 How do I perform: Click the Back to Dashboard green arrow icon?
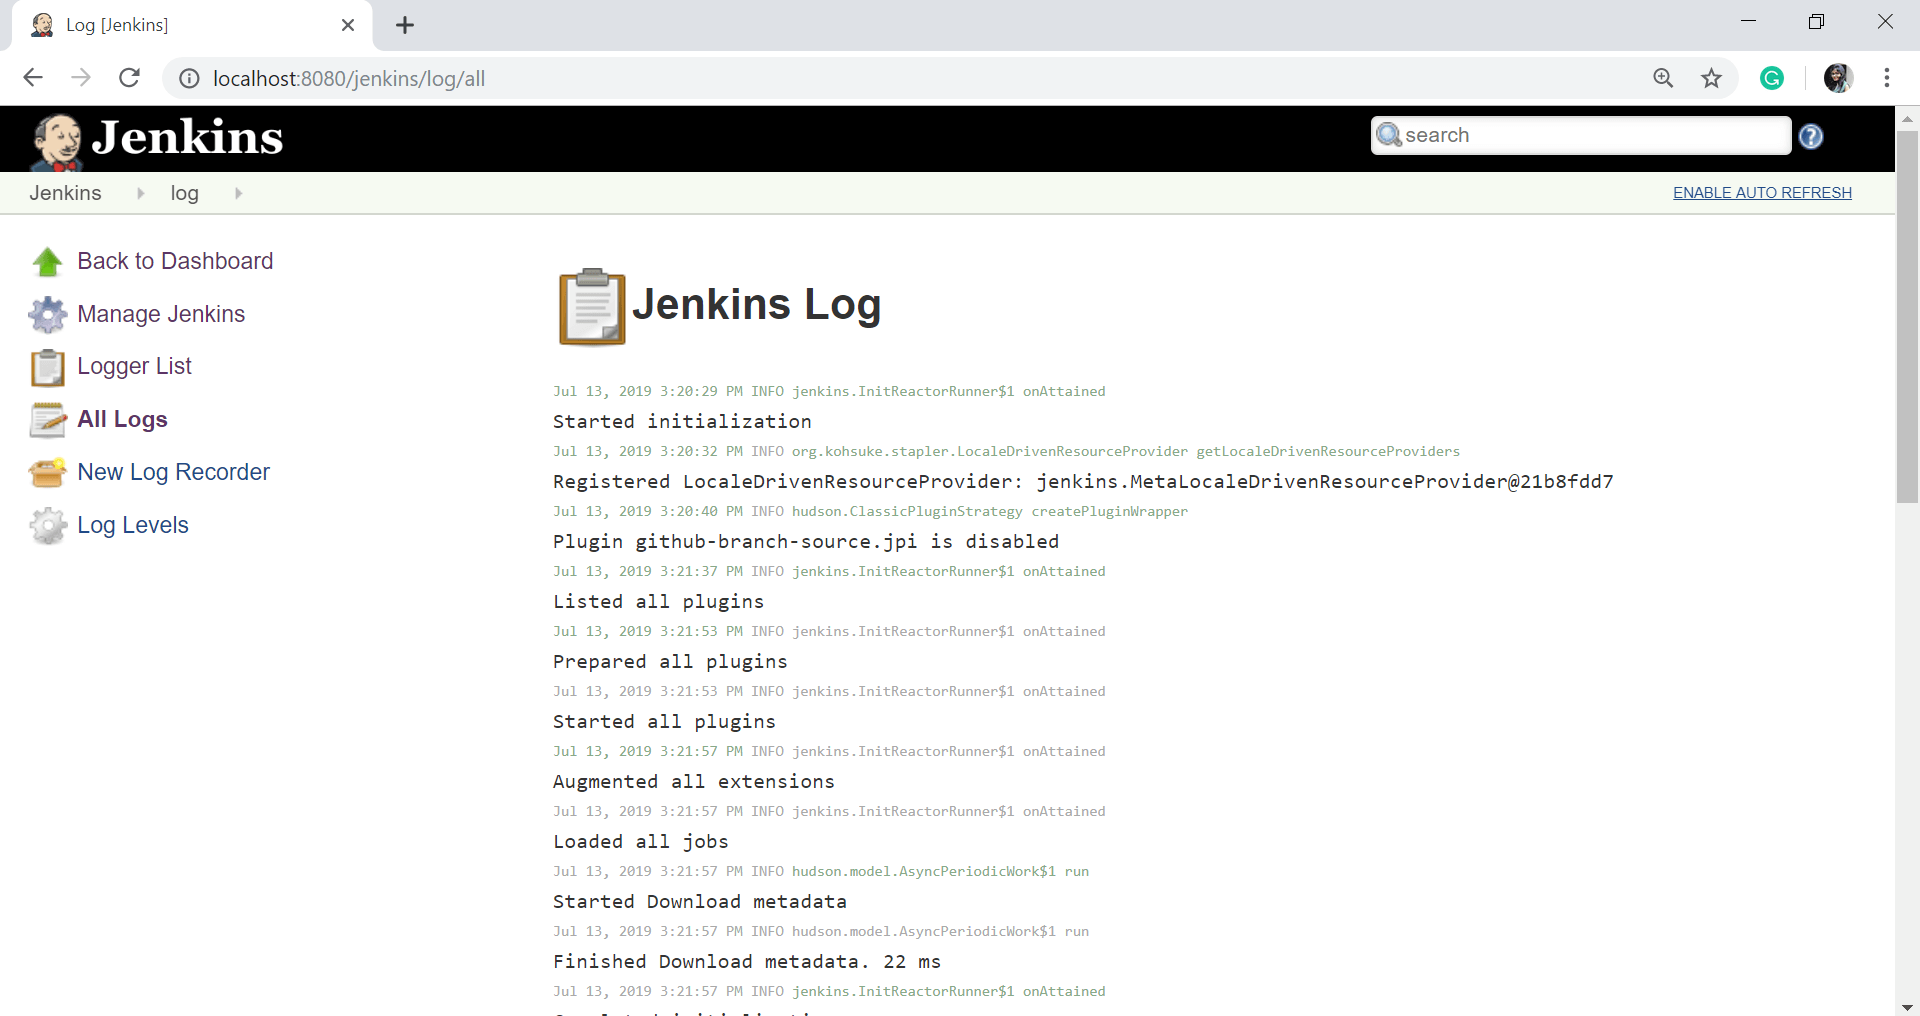(47, 262)
